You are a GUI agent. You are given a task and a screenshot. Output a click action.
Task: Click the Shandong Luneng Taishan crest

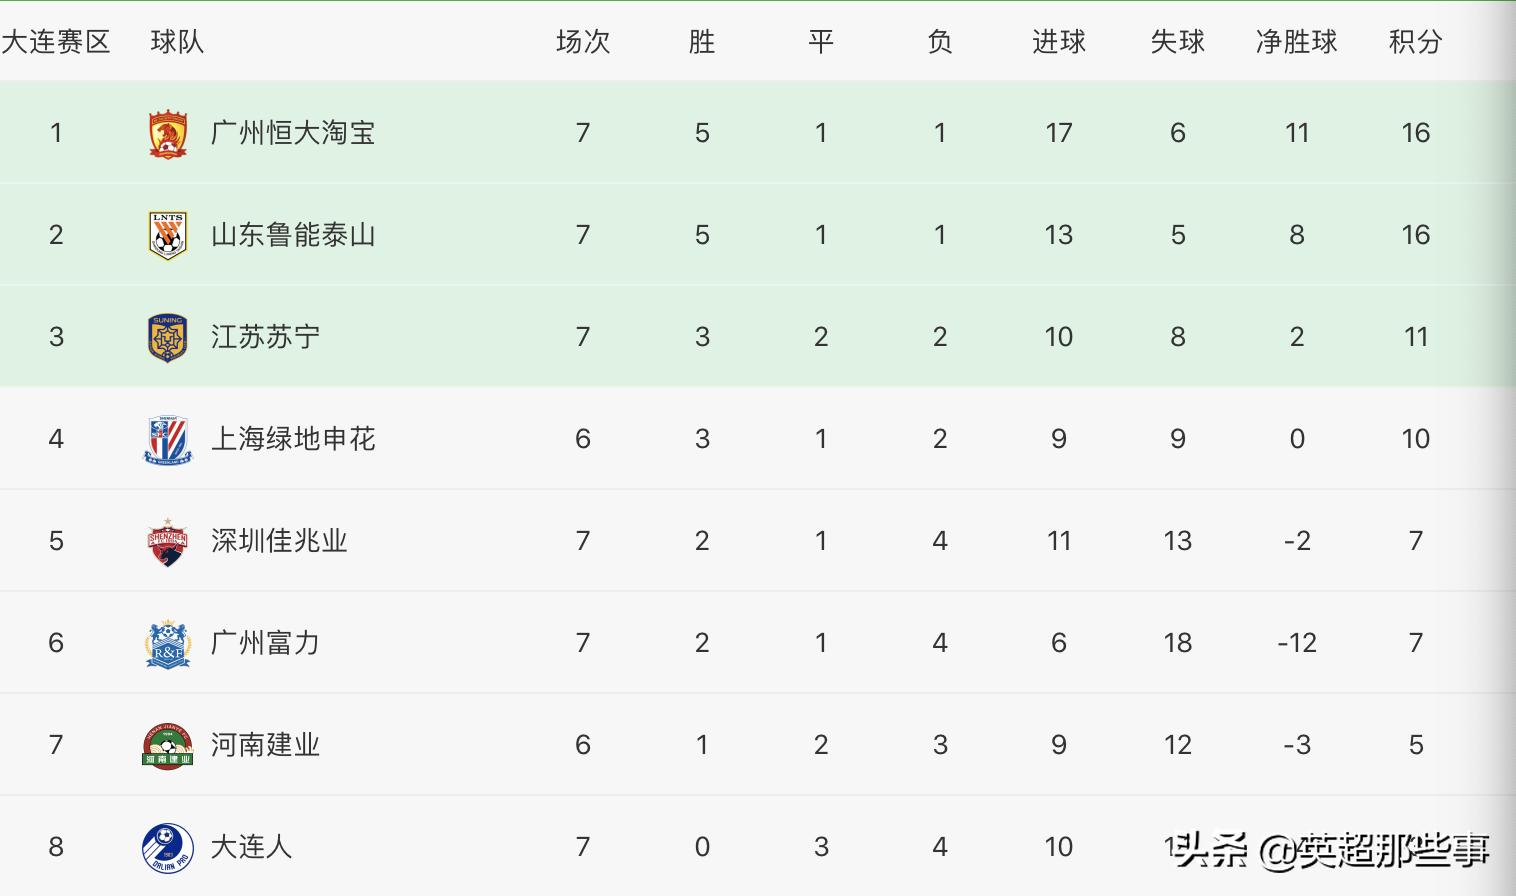(168, 236)
